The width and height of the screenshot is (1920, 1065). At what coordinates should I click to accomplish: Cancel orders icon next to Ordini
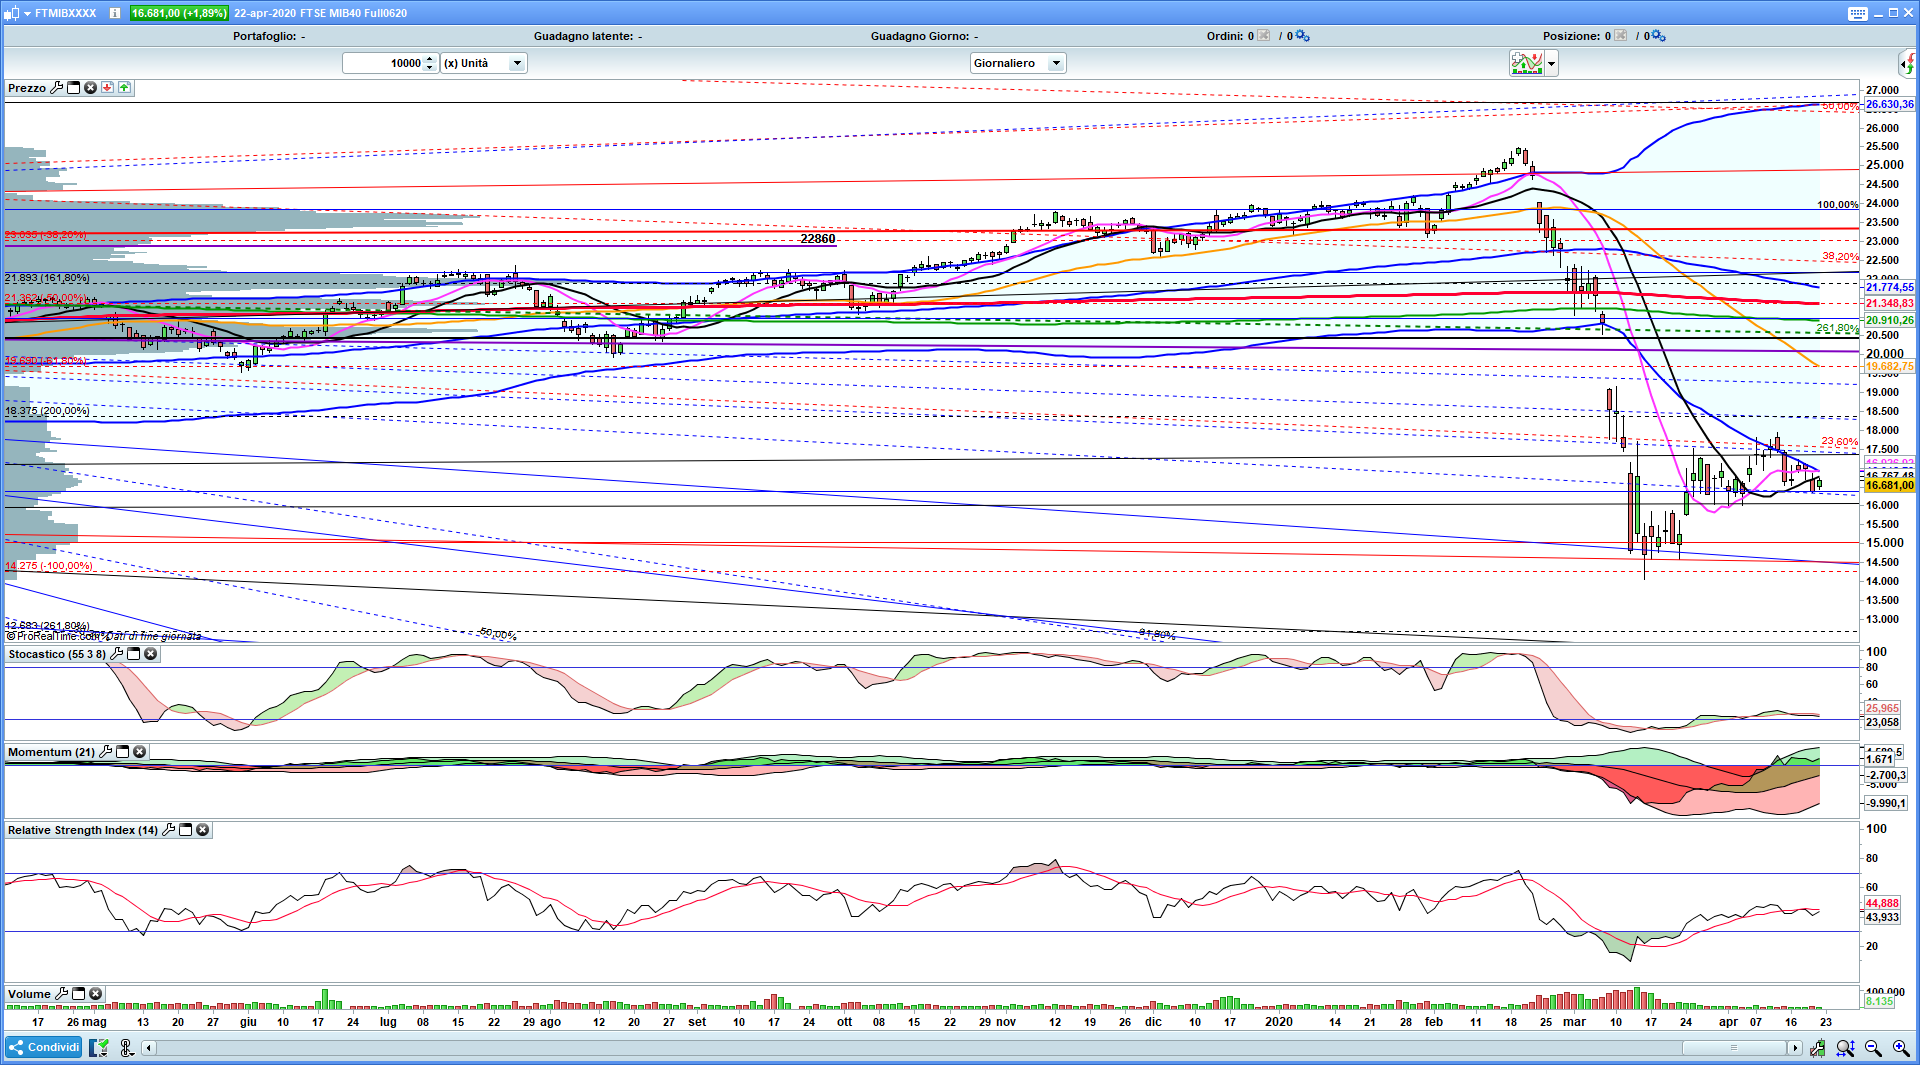(1264, 36)
